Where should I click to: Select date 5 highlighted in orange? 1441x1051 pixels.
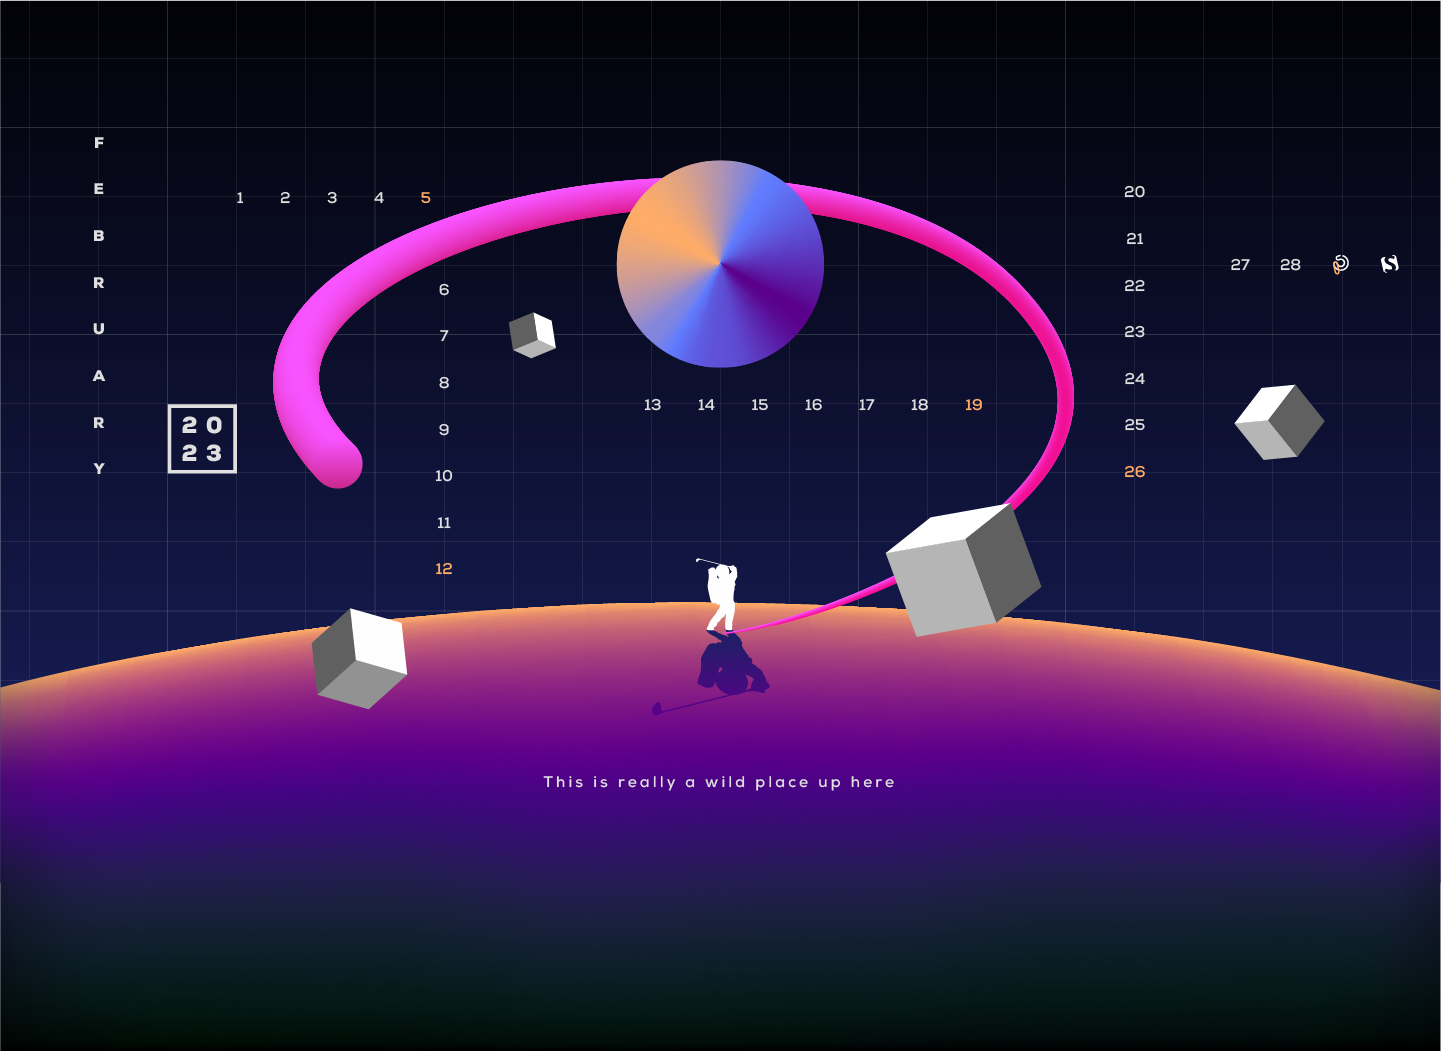[425, 198]
